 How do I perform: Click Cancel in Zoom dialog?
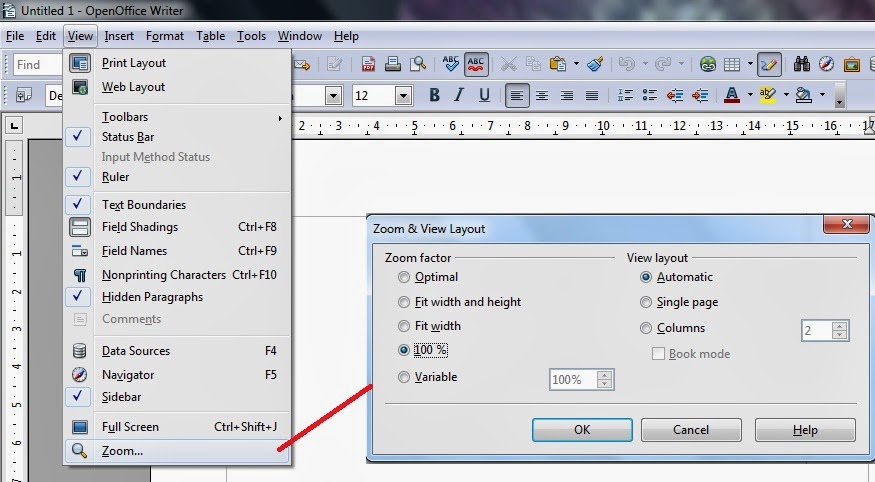tap(691, 430)
